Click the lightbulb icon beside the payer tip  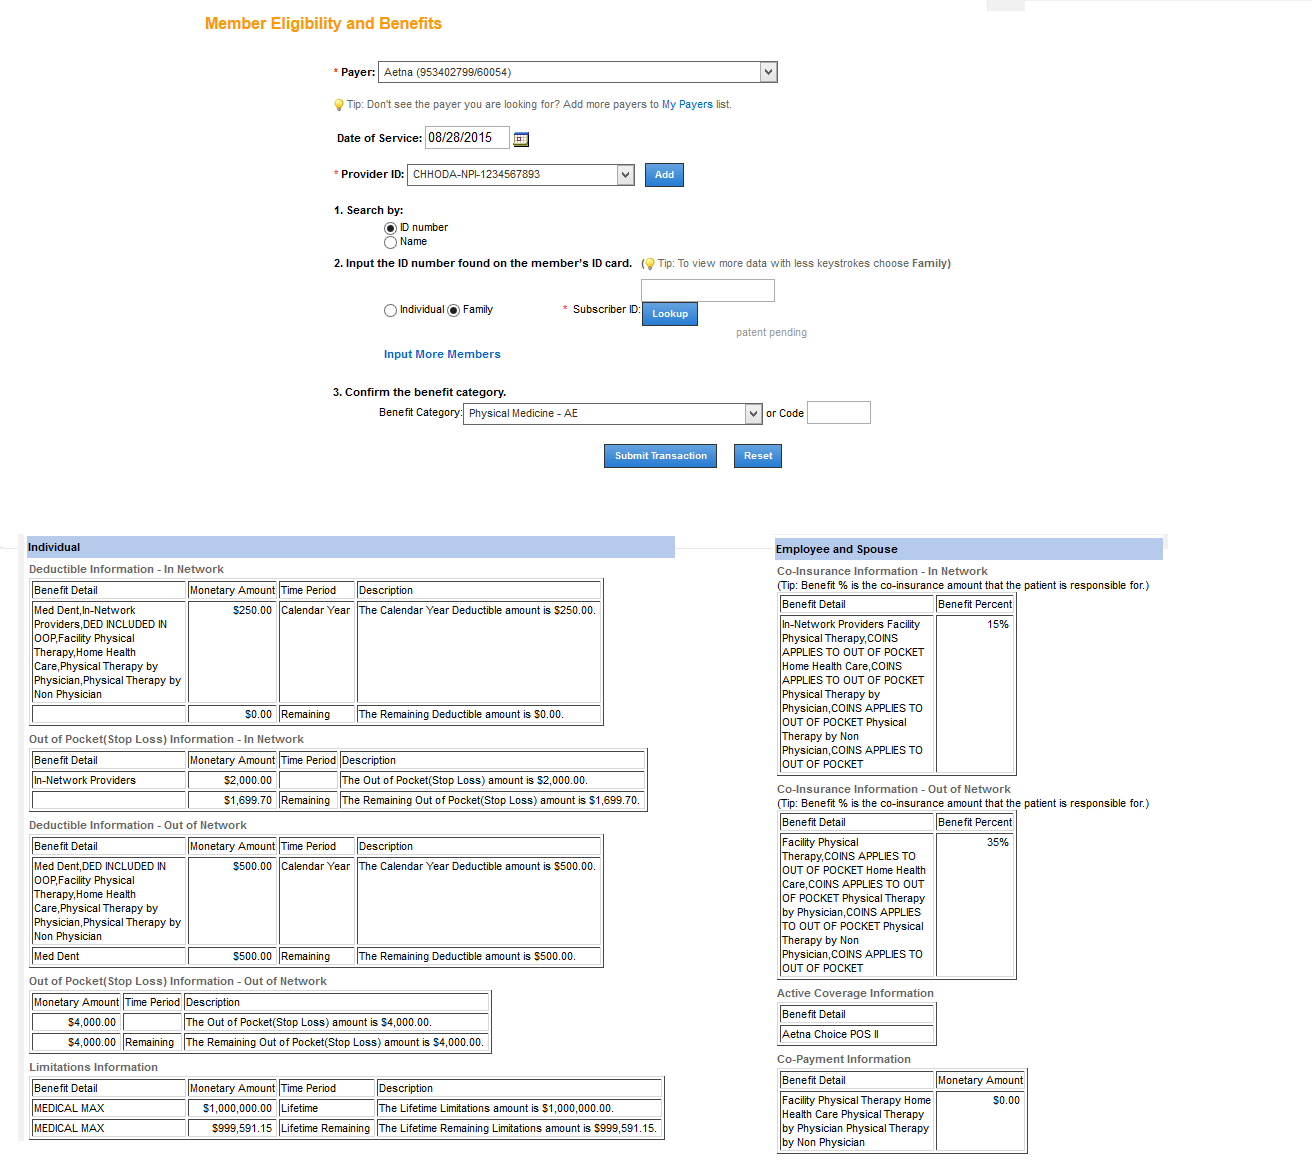click(339, 105)
